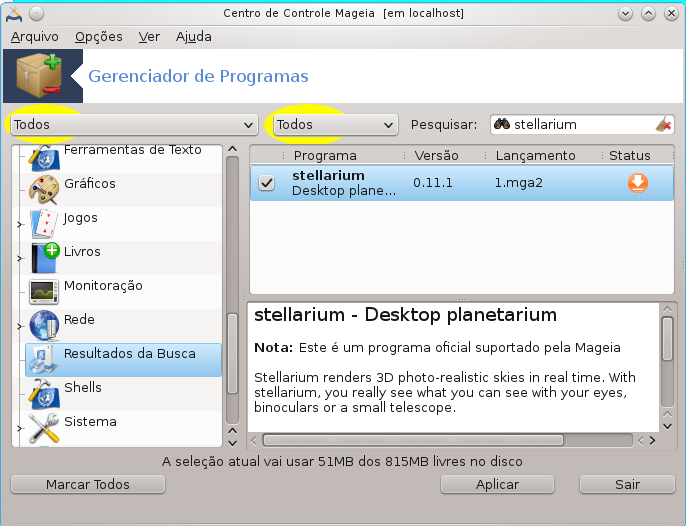686x526 pixels.
Task: Expand the Livros tree category
Action: pyautogui.click(x=19, y=259)
